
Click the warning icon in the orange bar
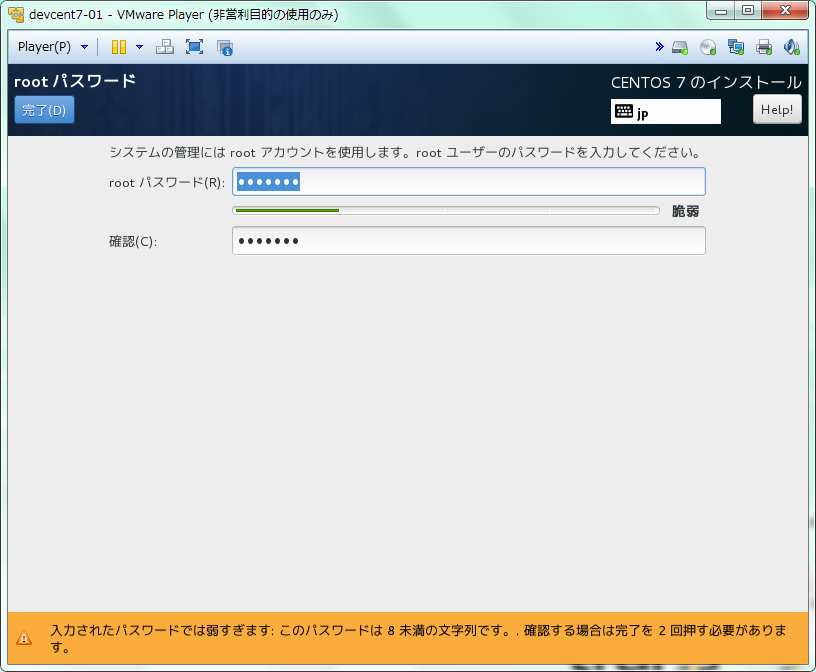tap(25, 638)
